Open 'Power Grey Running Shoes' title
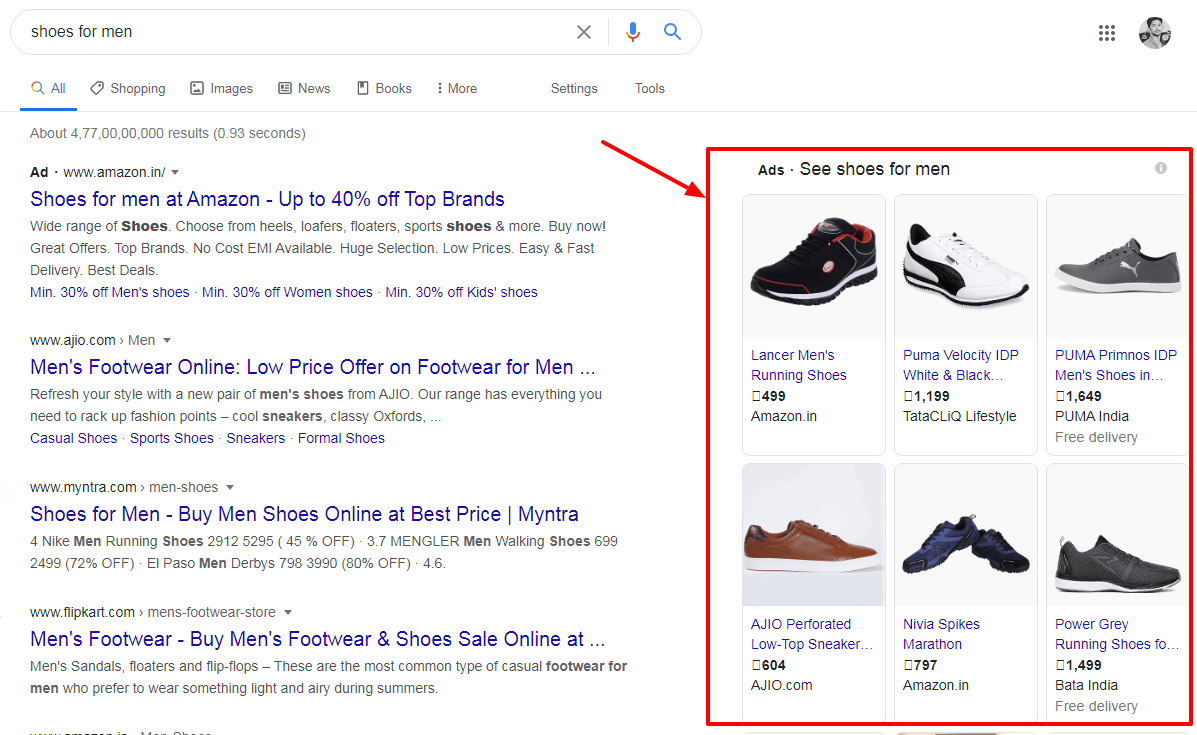This screenshot has width=1197, height=735. pos(1116,634)
